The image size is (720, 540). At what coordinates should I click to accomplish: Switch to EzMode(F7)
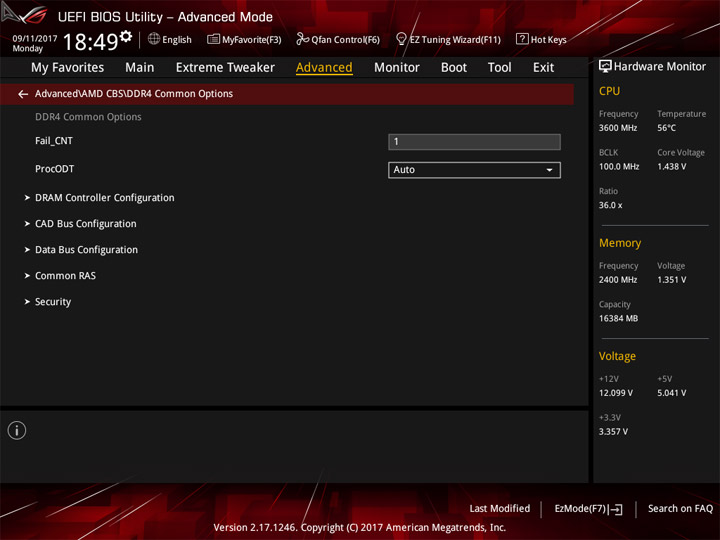[588, 509]
